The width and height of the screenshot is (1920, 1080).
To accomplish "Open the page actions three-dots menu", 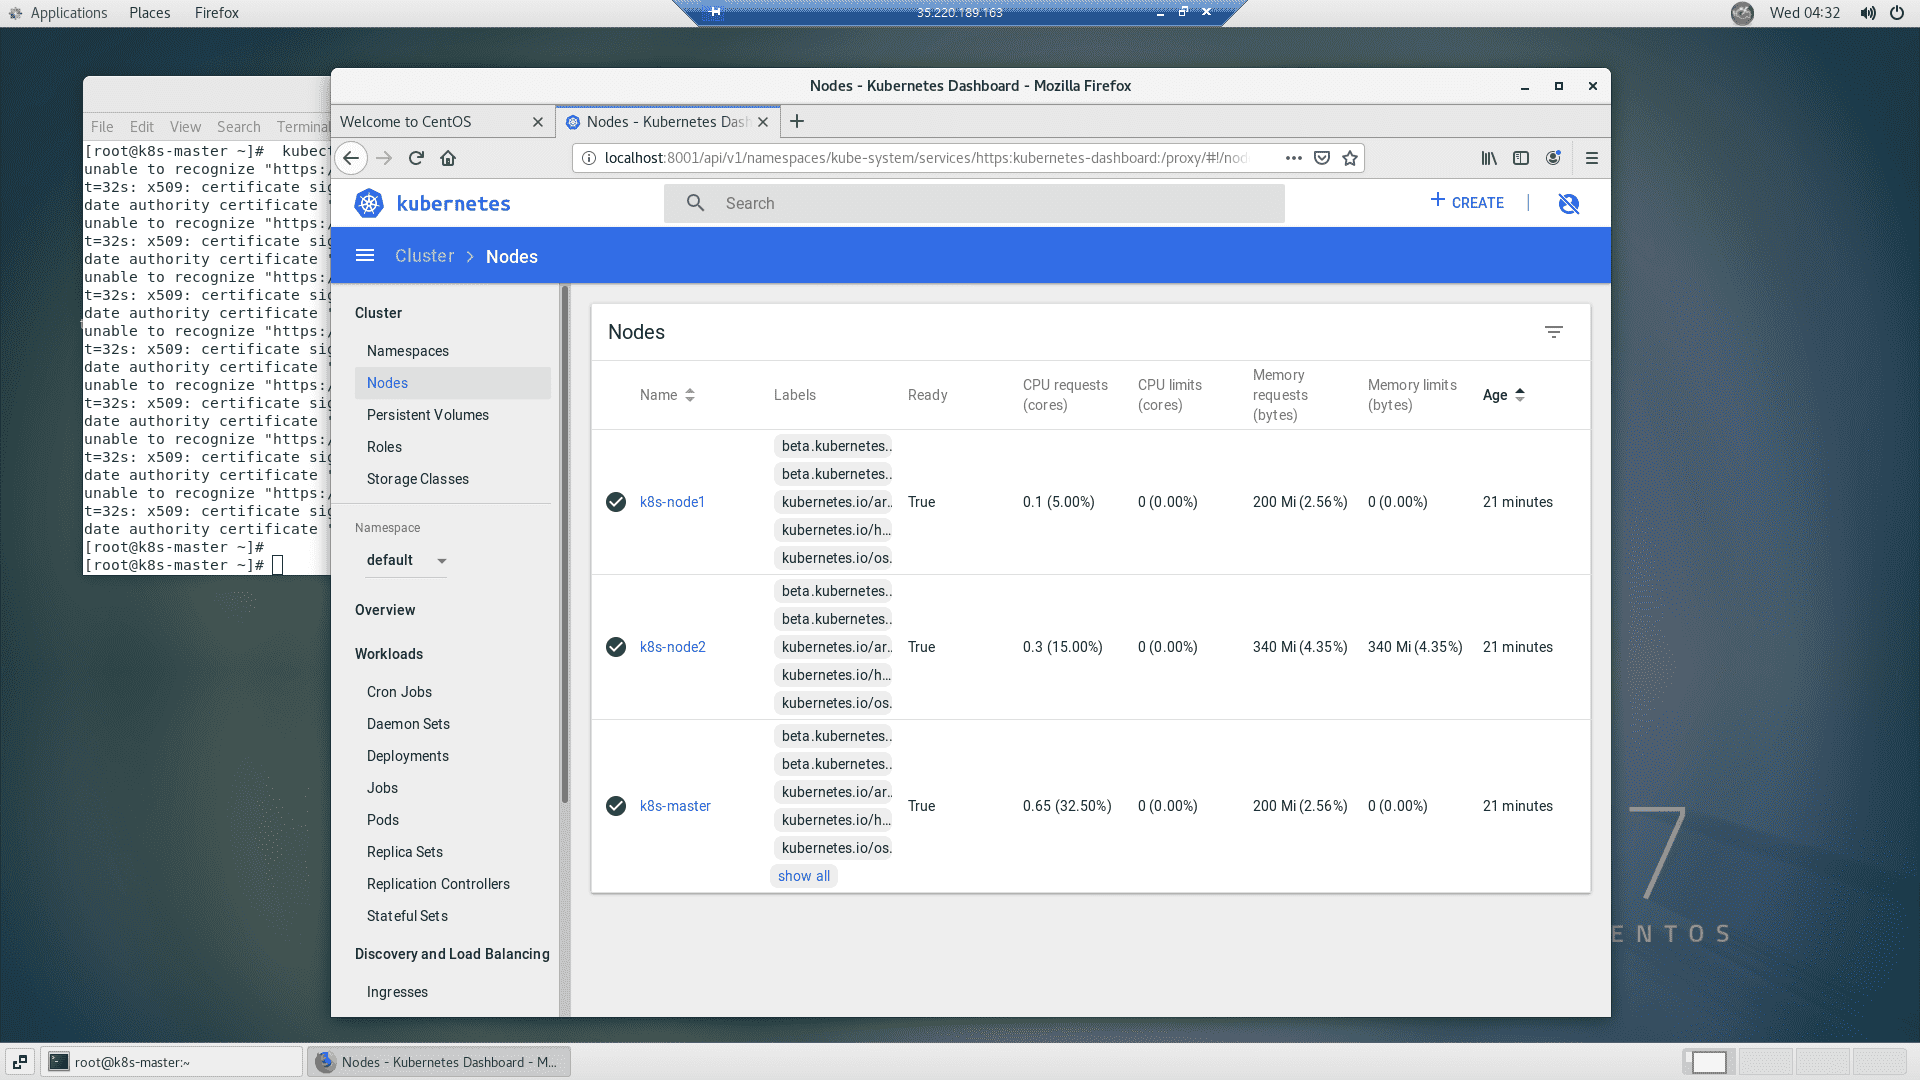I will point(1293,158).
